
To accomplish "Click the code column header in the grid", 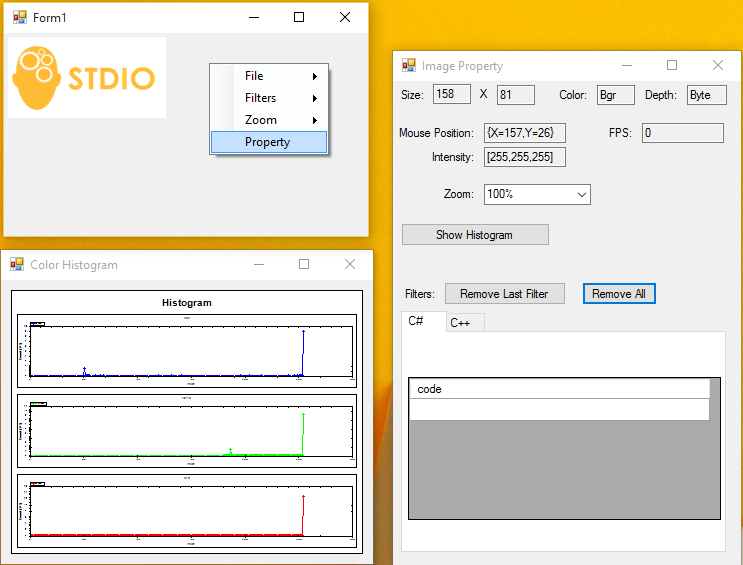I will tap(559, 389).
